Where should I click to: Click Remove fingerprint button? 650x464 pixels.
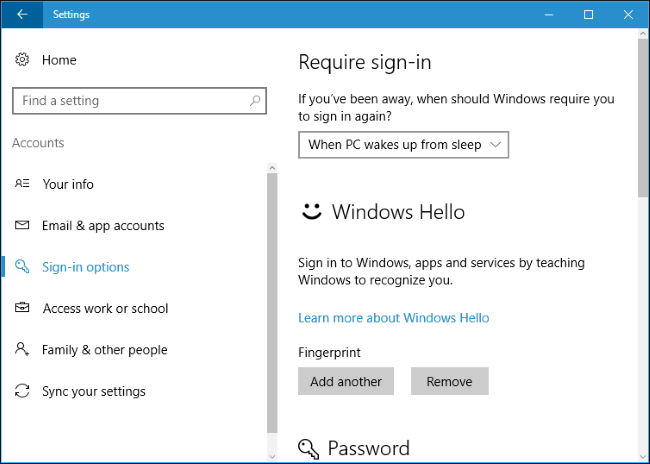[449, 381]
